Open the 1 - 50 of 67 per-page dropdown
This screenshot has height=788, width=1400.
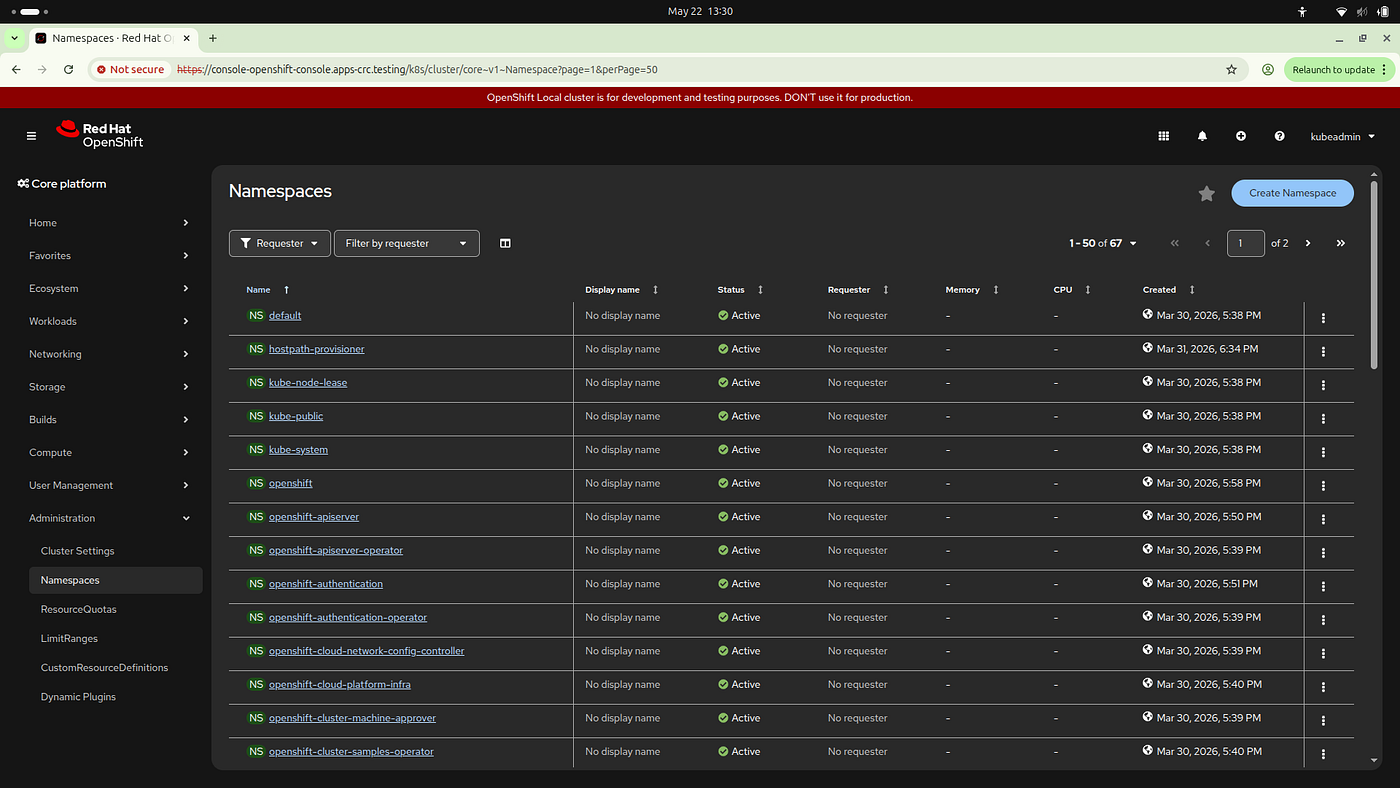pyautogui.click(x=1102, y=243)
